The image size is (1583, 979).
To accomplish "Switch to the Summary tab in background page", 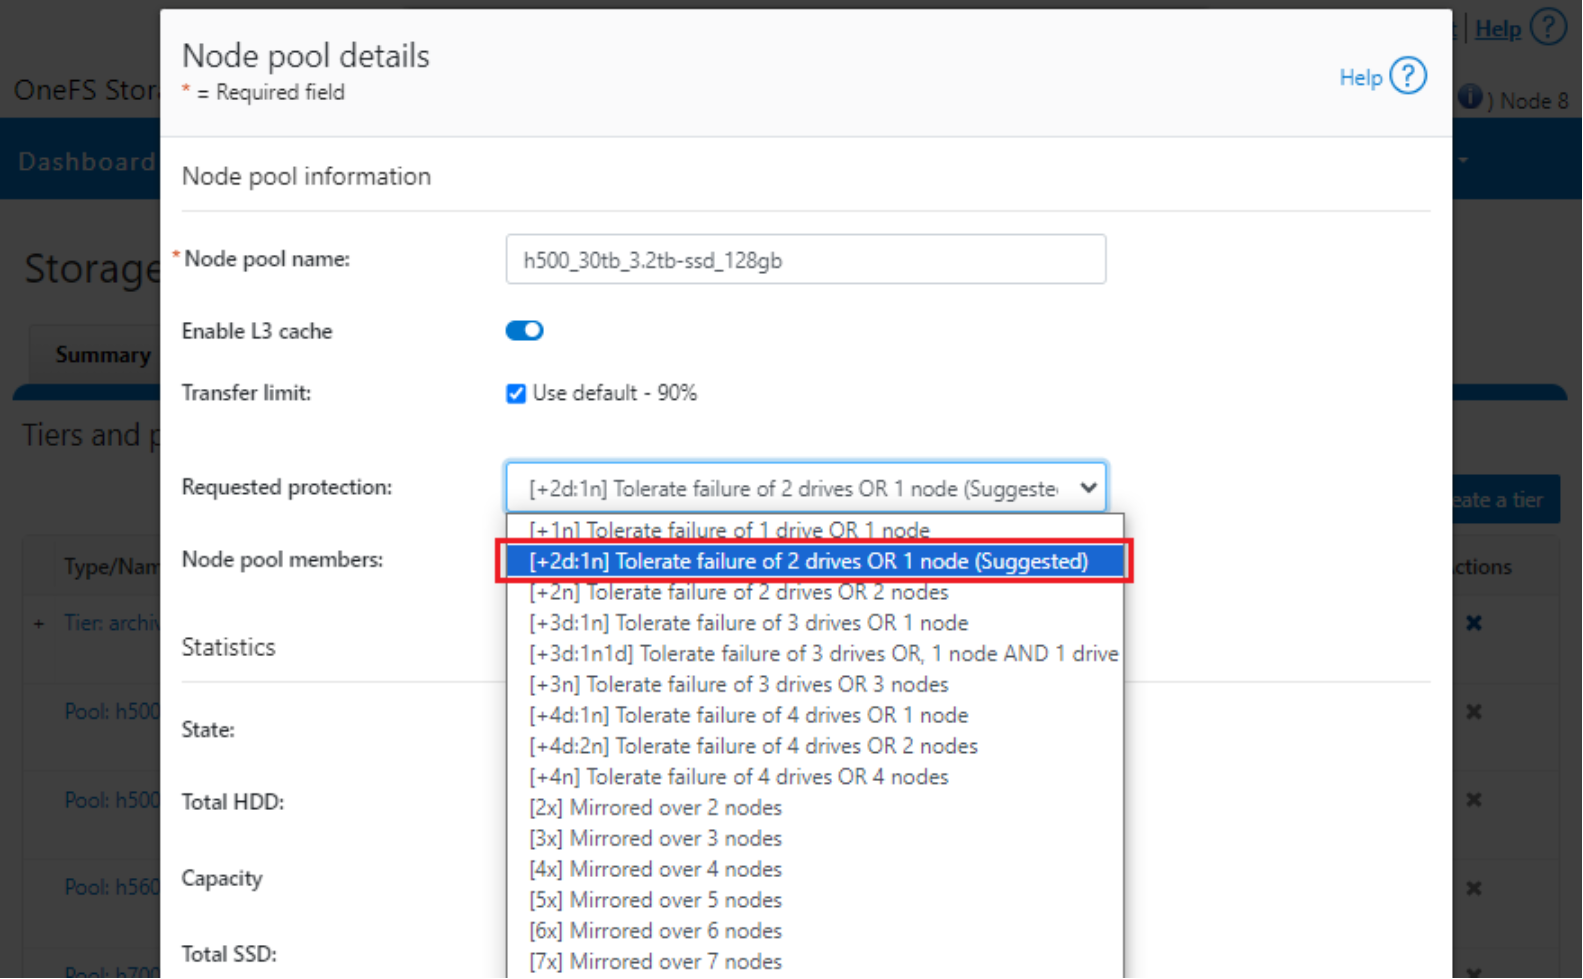I will [103, 355].
